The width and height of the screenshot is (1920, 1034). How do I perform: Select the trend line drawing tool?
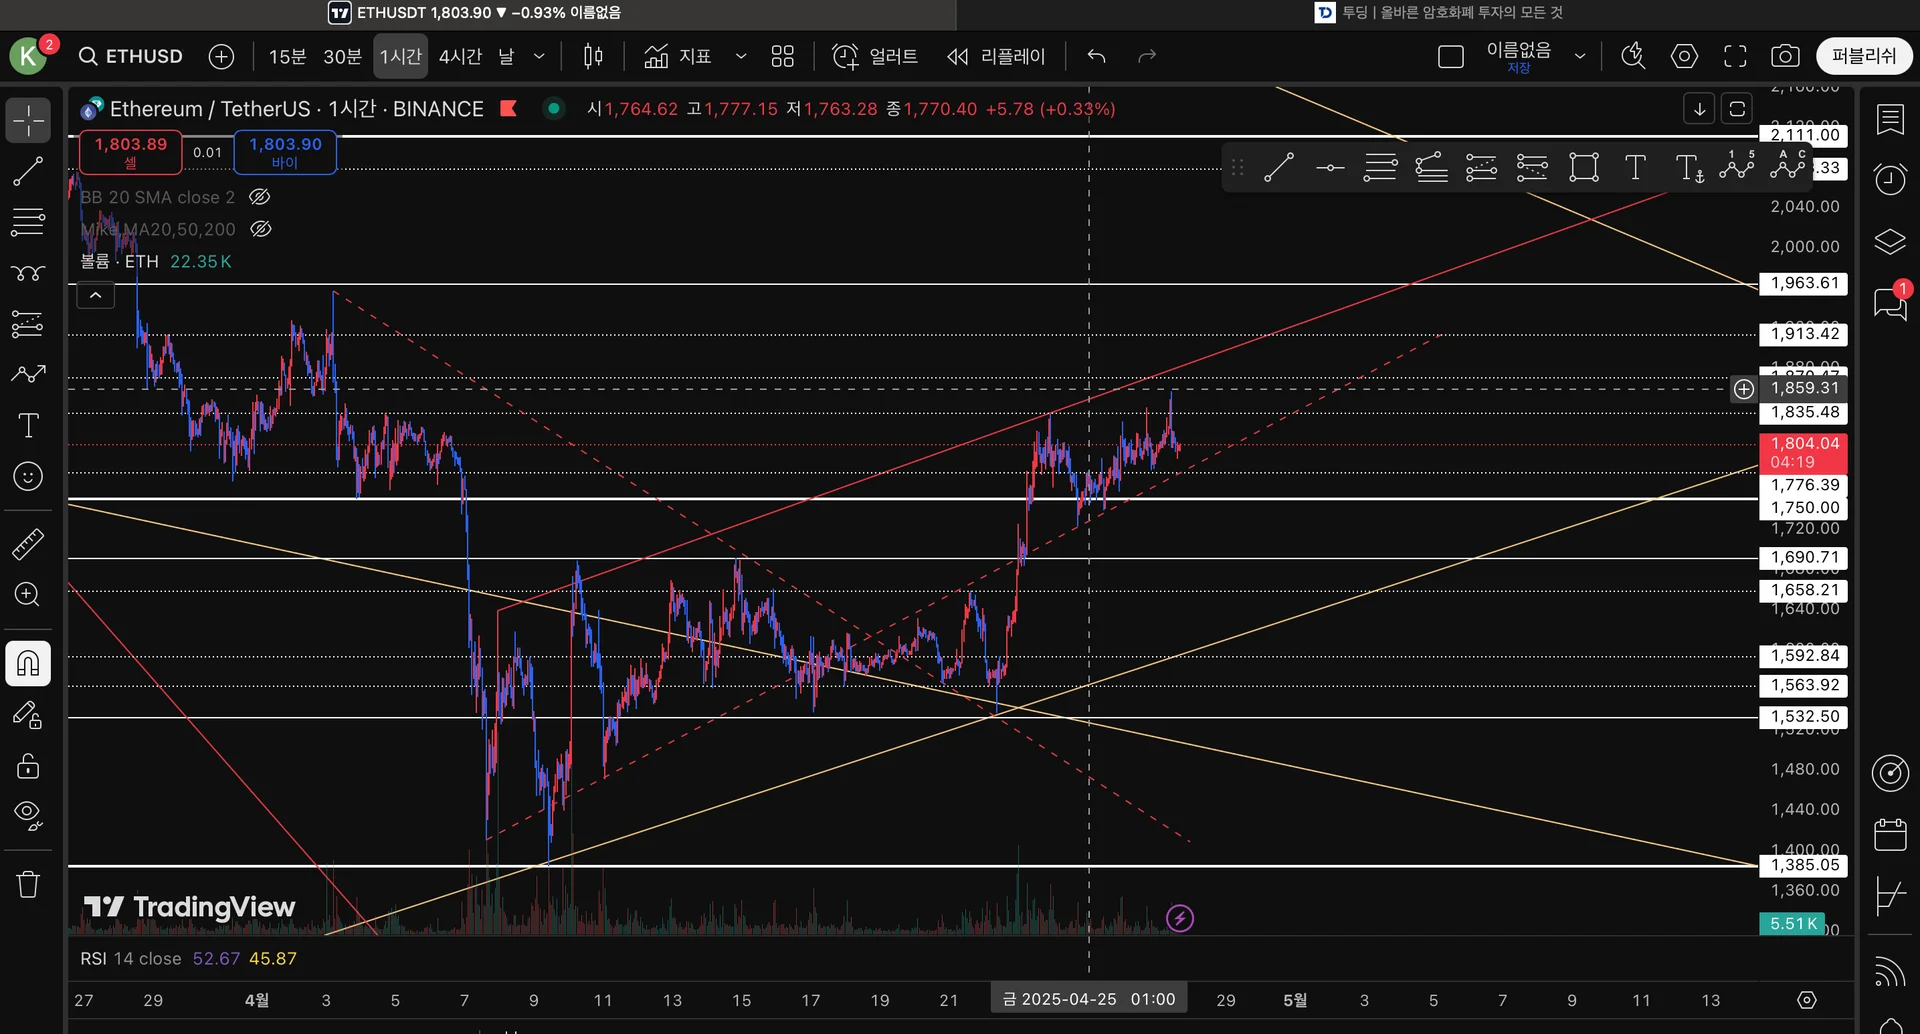click(28, 172)
